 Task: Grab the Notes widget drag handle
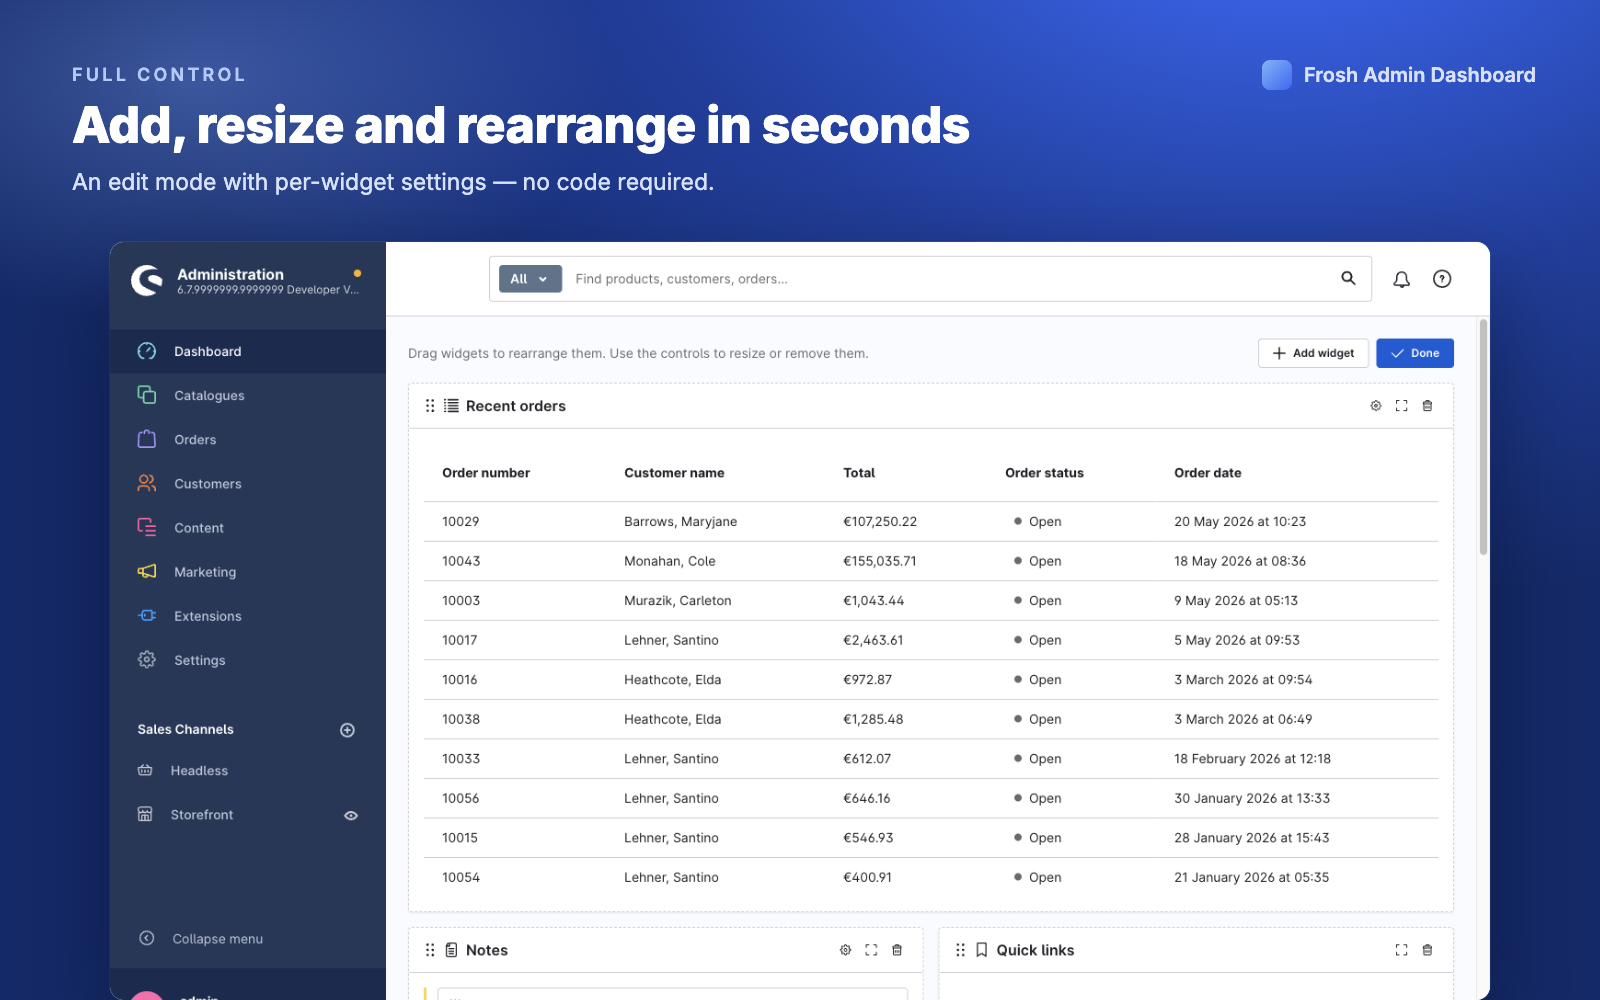(x=430, y=950)
